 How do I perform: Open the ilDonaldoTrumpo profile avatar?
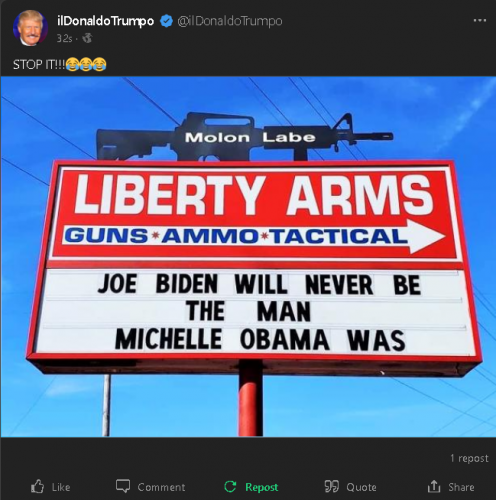[30, 28]
